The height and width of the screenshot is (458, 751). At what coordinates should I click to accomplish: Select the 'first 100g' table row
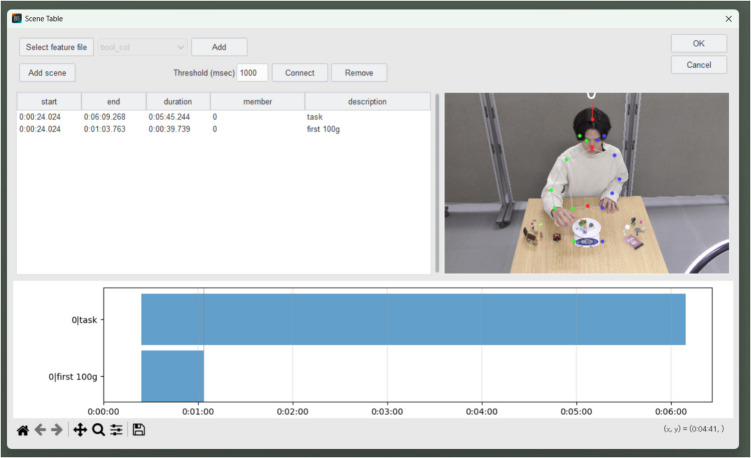[x=224, y=129]
